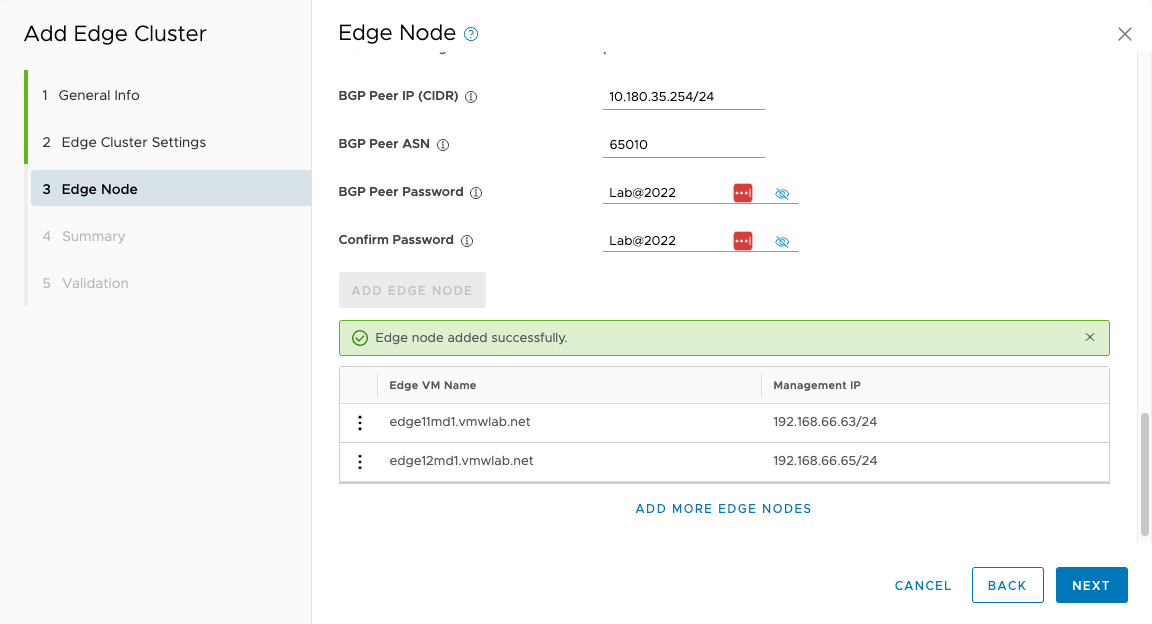1152x624 pixels.
Task: Go to step 2 Edge Cluster Settings
Action: (169, 142)
